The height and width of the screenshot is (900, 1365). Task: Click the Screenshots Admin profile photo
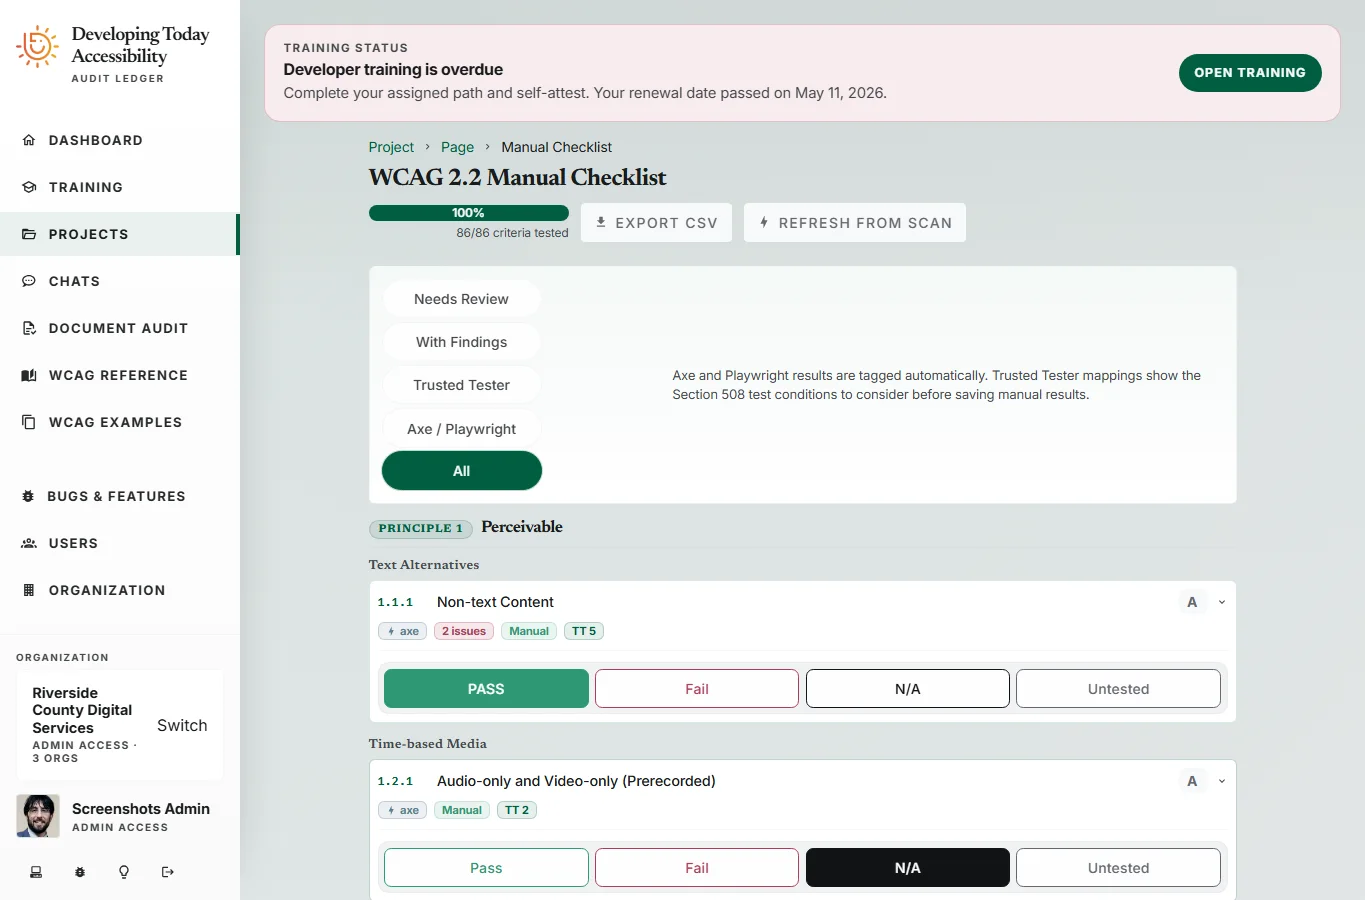click(x=38, y=816)
